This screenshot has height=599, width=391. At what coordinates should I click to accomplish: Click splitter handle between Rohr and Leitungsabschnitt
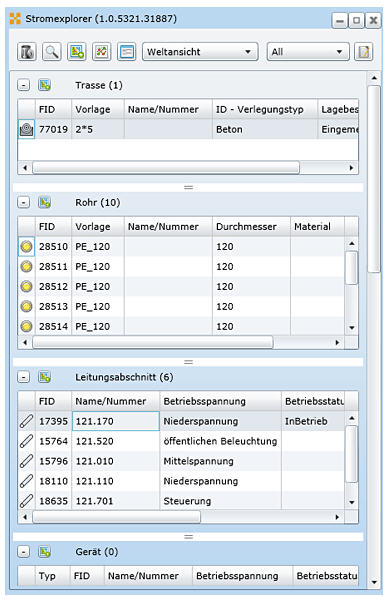point(188,362)
